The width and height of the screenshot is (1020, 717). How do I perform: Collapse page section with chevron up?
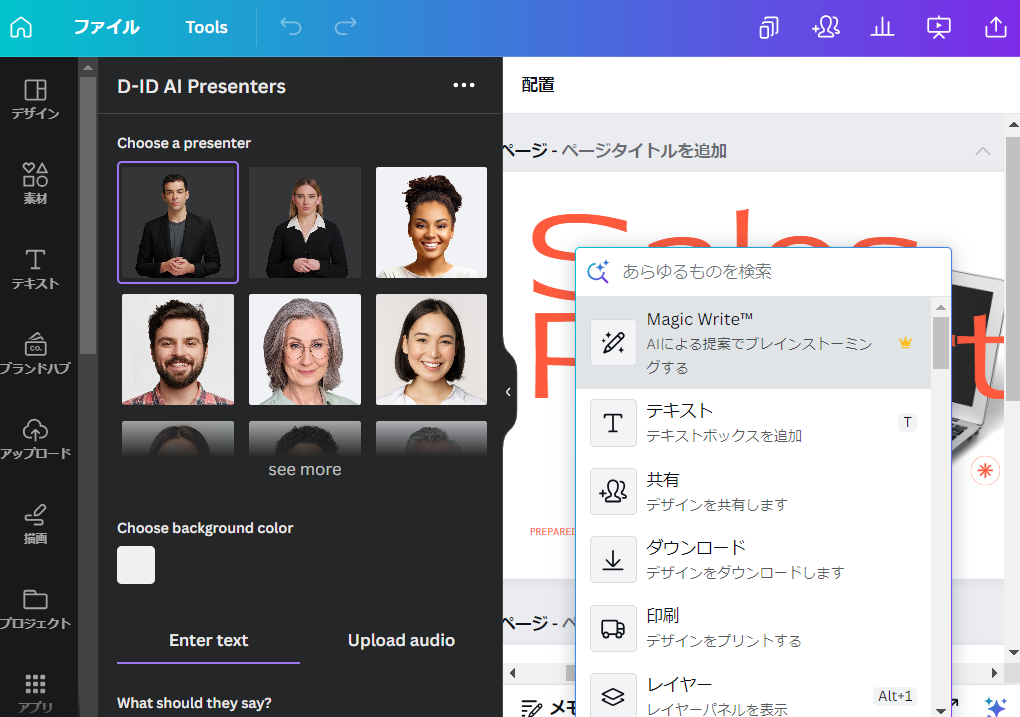982,151
